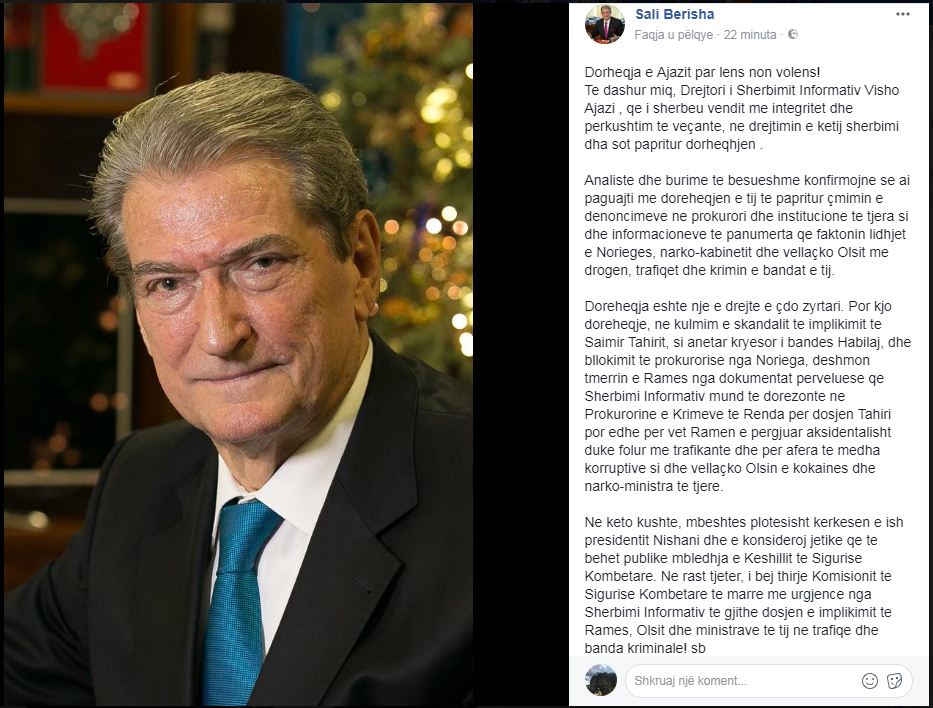
Task: Select the 'Faqja u pëlqye' label
Action: pyautogui.click(x=674, y=35)
